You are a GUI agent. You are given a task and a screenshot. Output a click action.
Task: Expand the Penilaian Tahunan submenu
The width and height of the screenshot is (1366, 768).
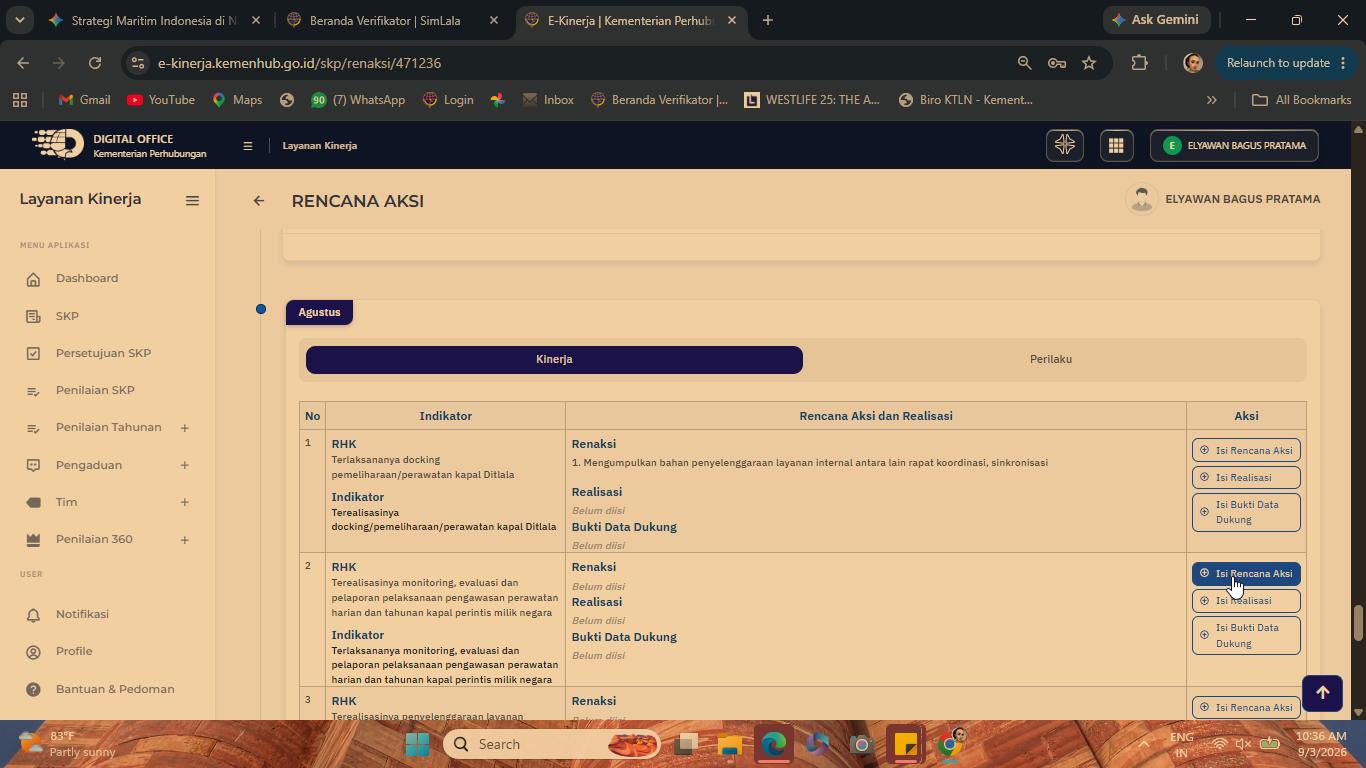(184, 428)
